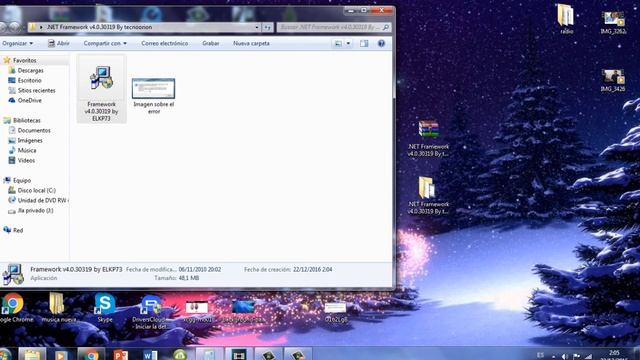Select the radio folder on desktop
Viewport: 640px width, 360px height.
tap(566, 18)
